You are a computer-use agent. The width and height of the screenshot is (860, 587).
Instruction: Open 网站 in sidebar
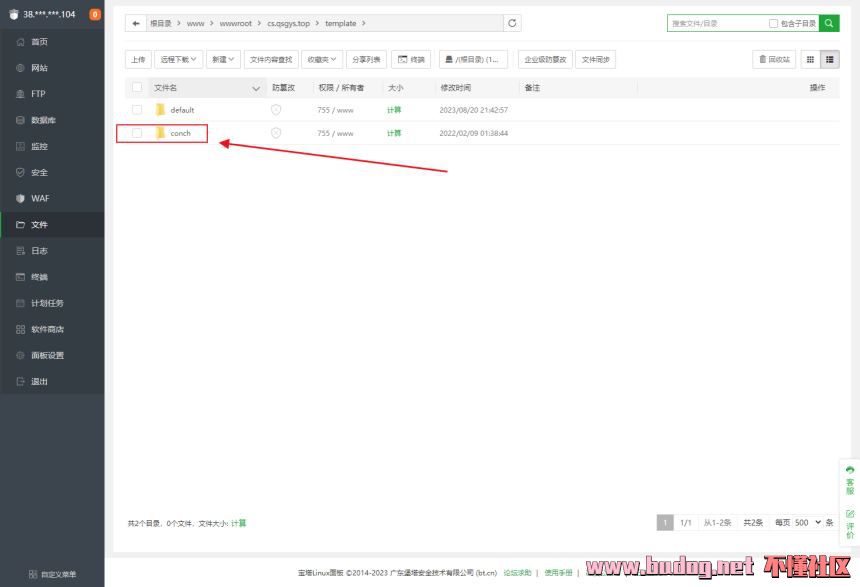point(52,68)
